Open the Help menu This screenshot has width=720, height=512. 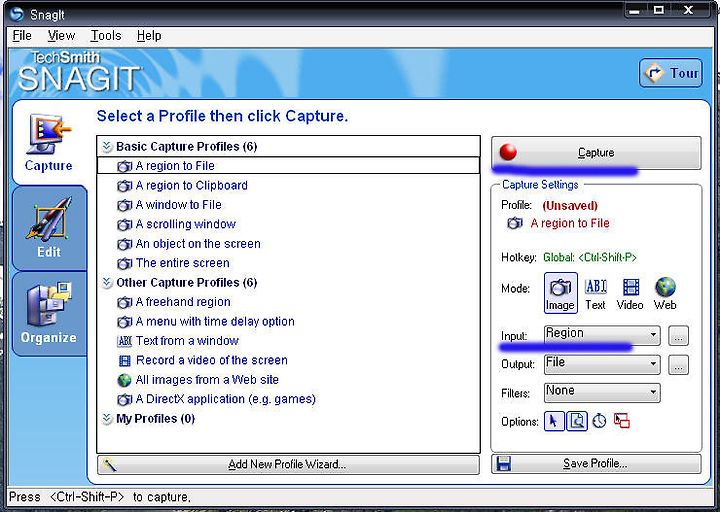[x=149, y=36]
